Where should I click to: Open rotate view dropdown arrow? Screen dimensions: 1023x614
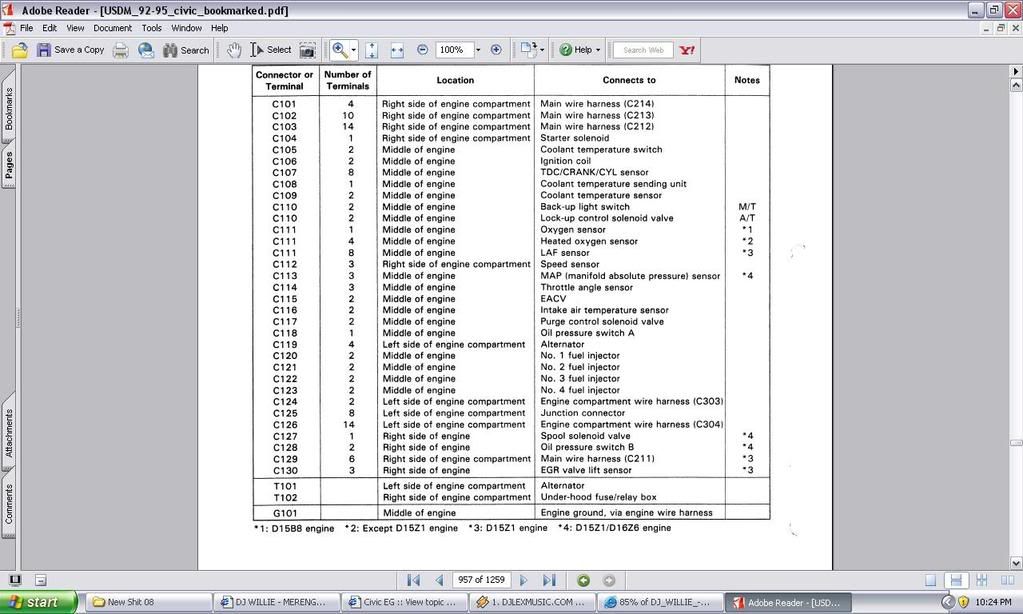pyautogui.click(x=542, y=50)
